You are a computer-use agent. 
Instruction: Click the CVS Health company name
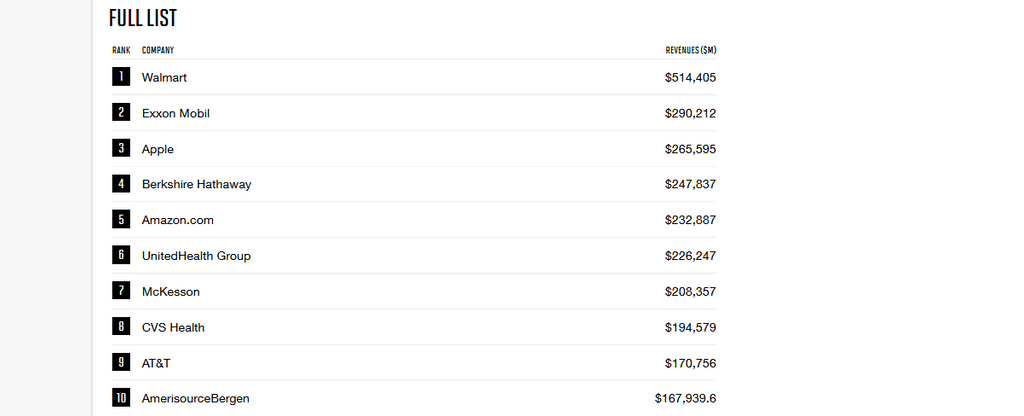coord(173,328)
